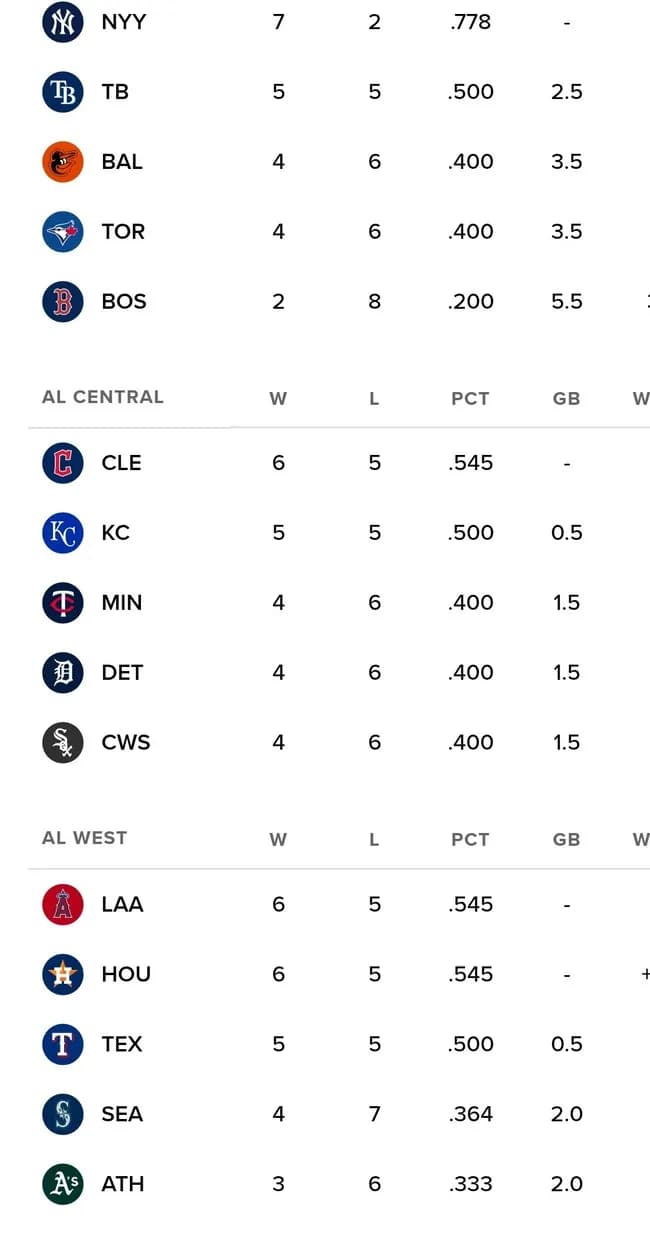This screenshot has height=1239, width=650.
Task: Click the Tampa Bay Rays logo
Action: tap(62, 92)
